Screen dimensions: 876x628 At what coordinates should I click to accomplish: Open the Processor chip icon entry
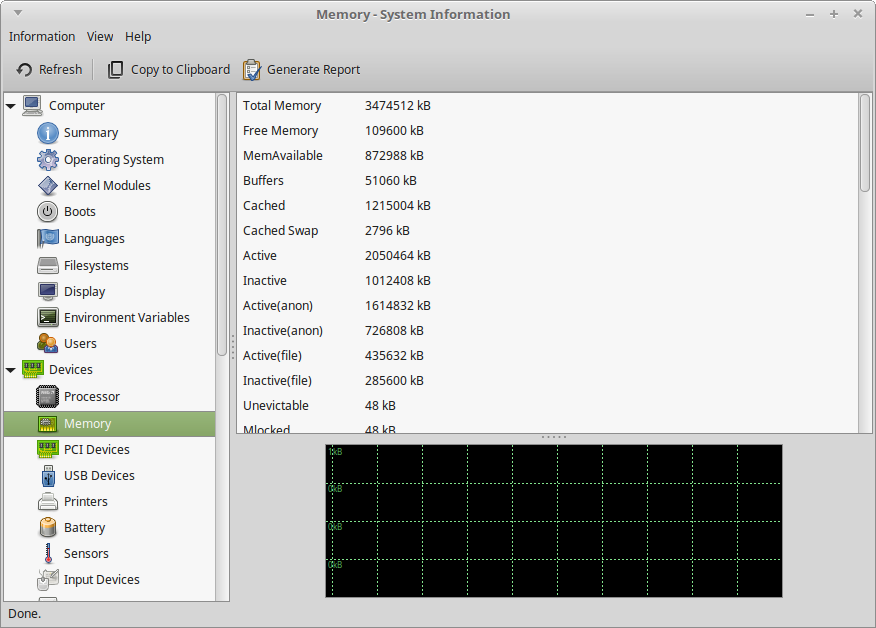[x=48, y=397]
